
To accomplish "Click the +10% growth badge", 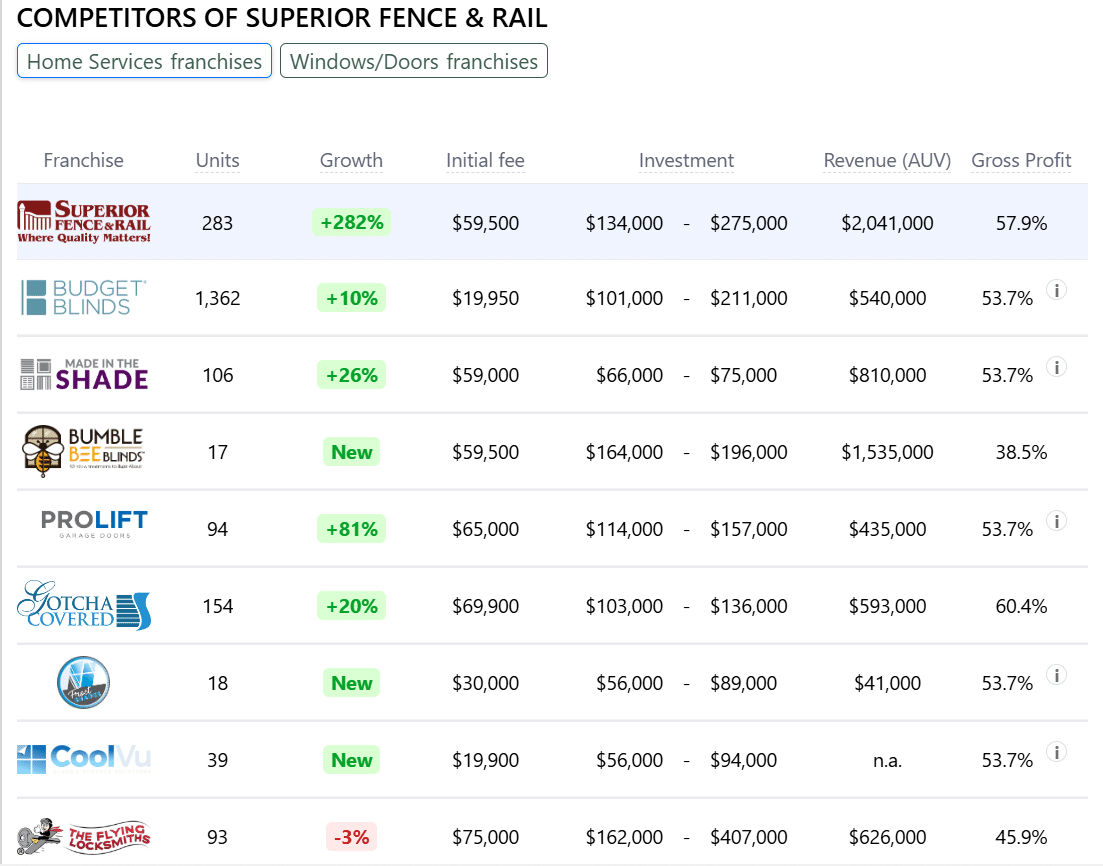I will click(352, 298).
